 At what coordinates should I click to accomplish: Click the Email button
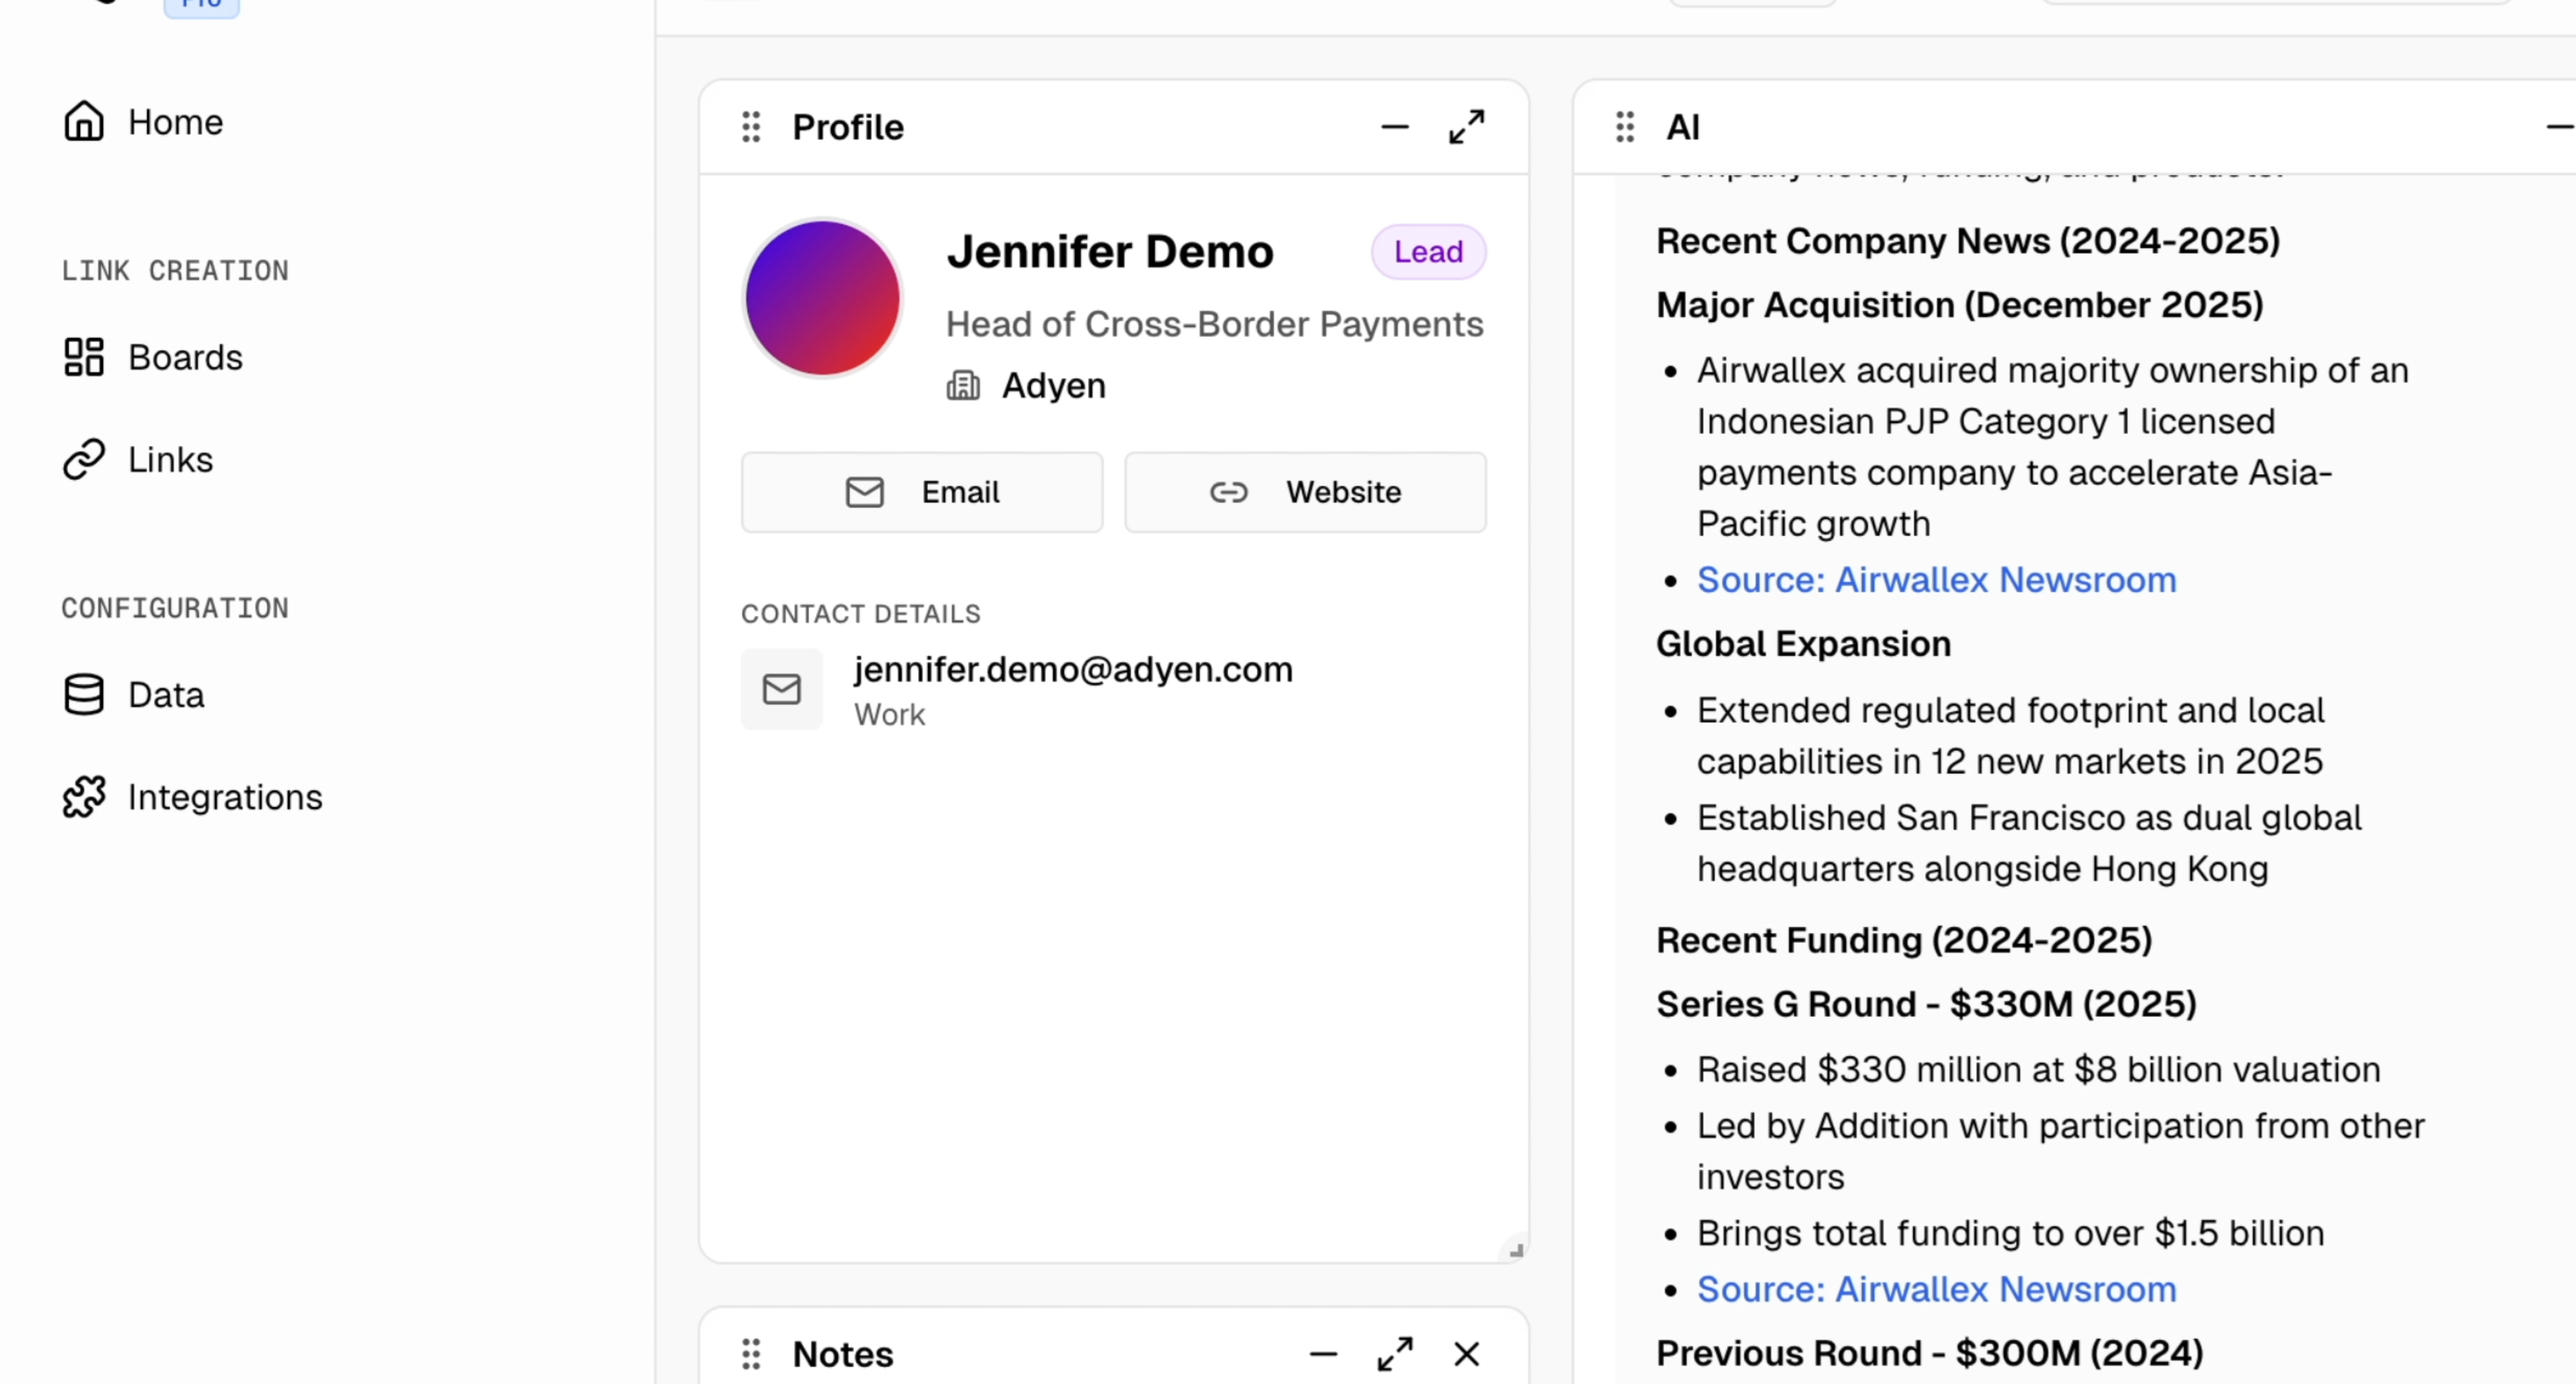(x=921, y=492)
